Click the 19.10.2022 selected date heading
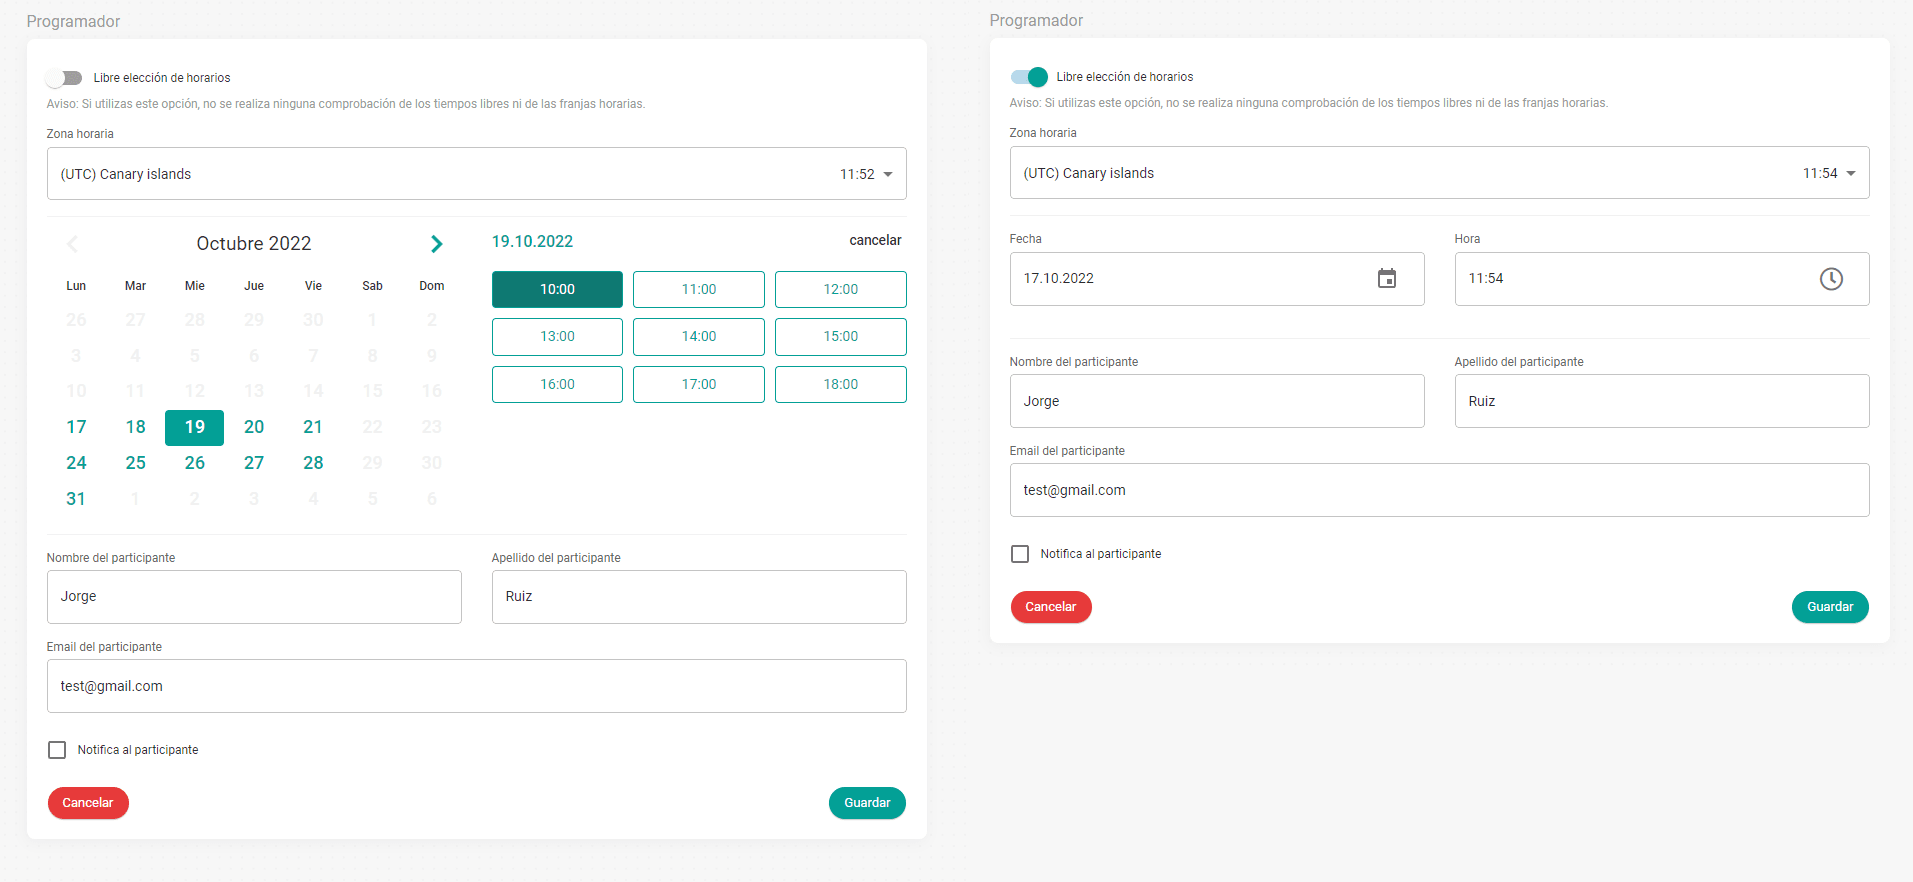 click(532, 242)
